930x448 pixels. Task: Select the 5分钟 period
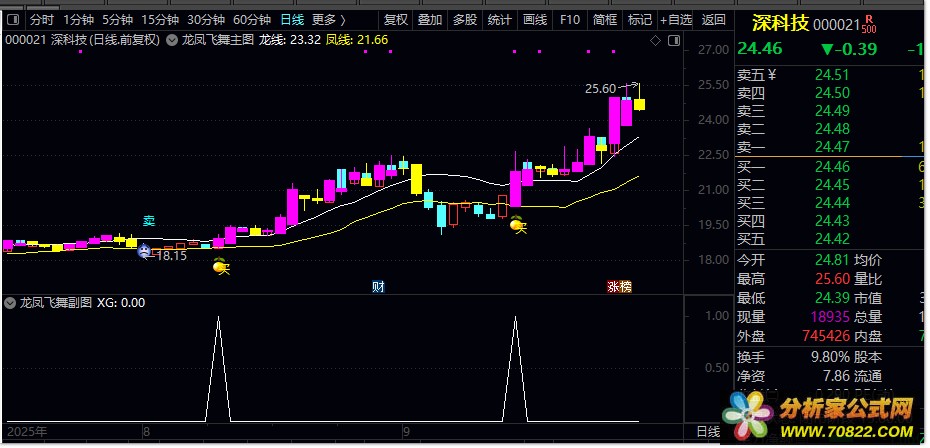click(117, 20)
